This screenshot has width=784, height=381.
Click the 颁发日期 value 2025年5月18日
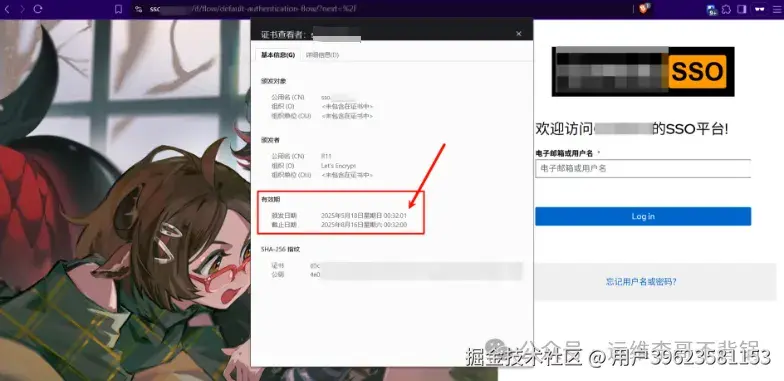(364, 216)
